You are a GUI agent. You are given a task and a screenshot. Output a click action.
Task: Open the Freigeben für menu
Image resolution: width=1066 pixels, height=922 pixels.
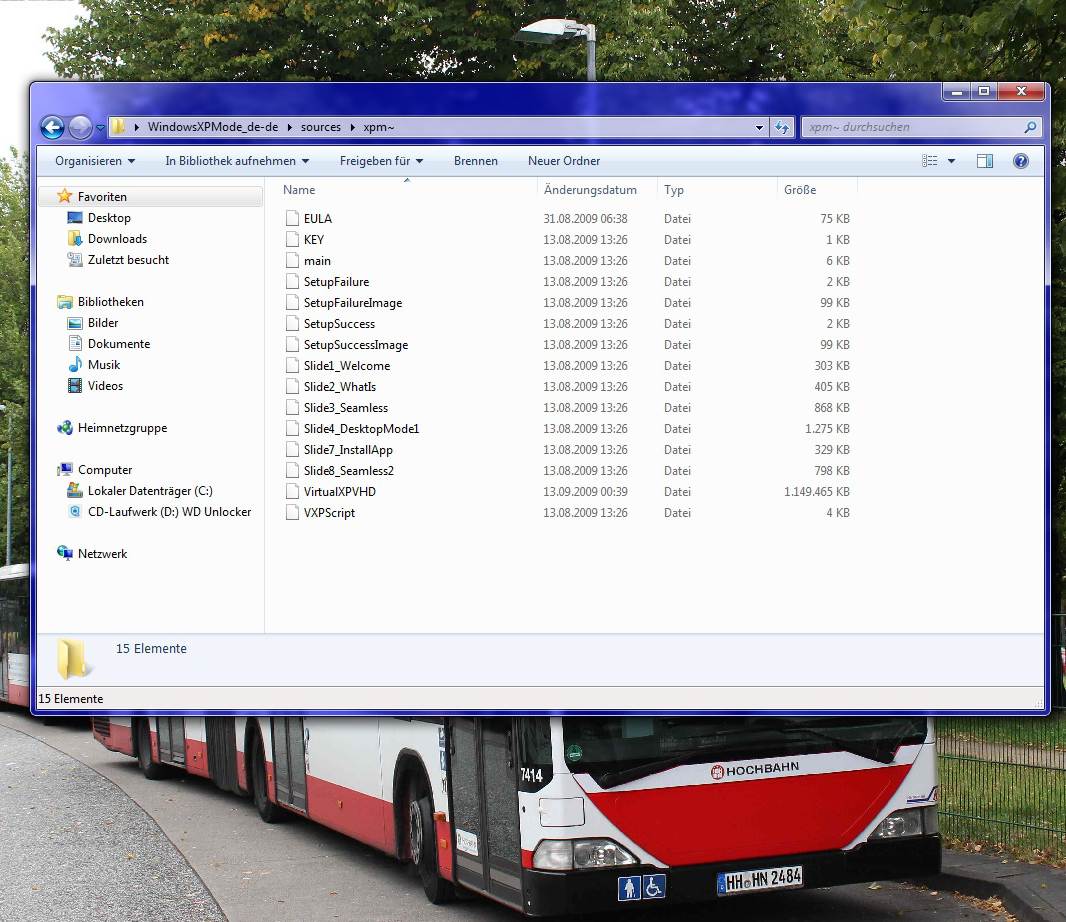point(381,161)
